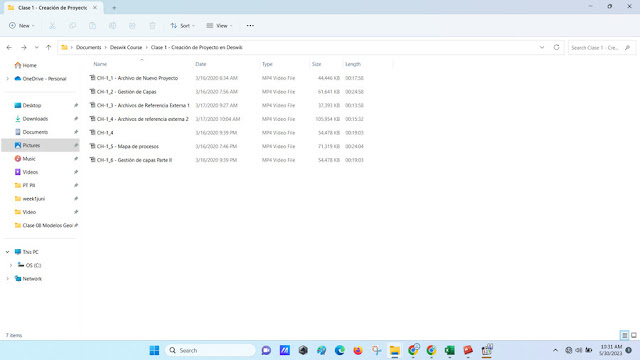Click the magnifier icon in the search box
The width and height of the screenshot is (640, 360).
(628, 48)
